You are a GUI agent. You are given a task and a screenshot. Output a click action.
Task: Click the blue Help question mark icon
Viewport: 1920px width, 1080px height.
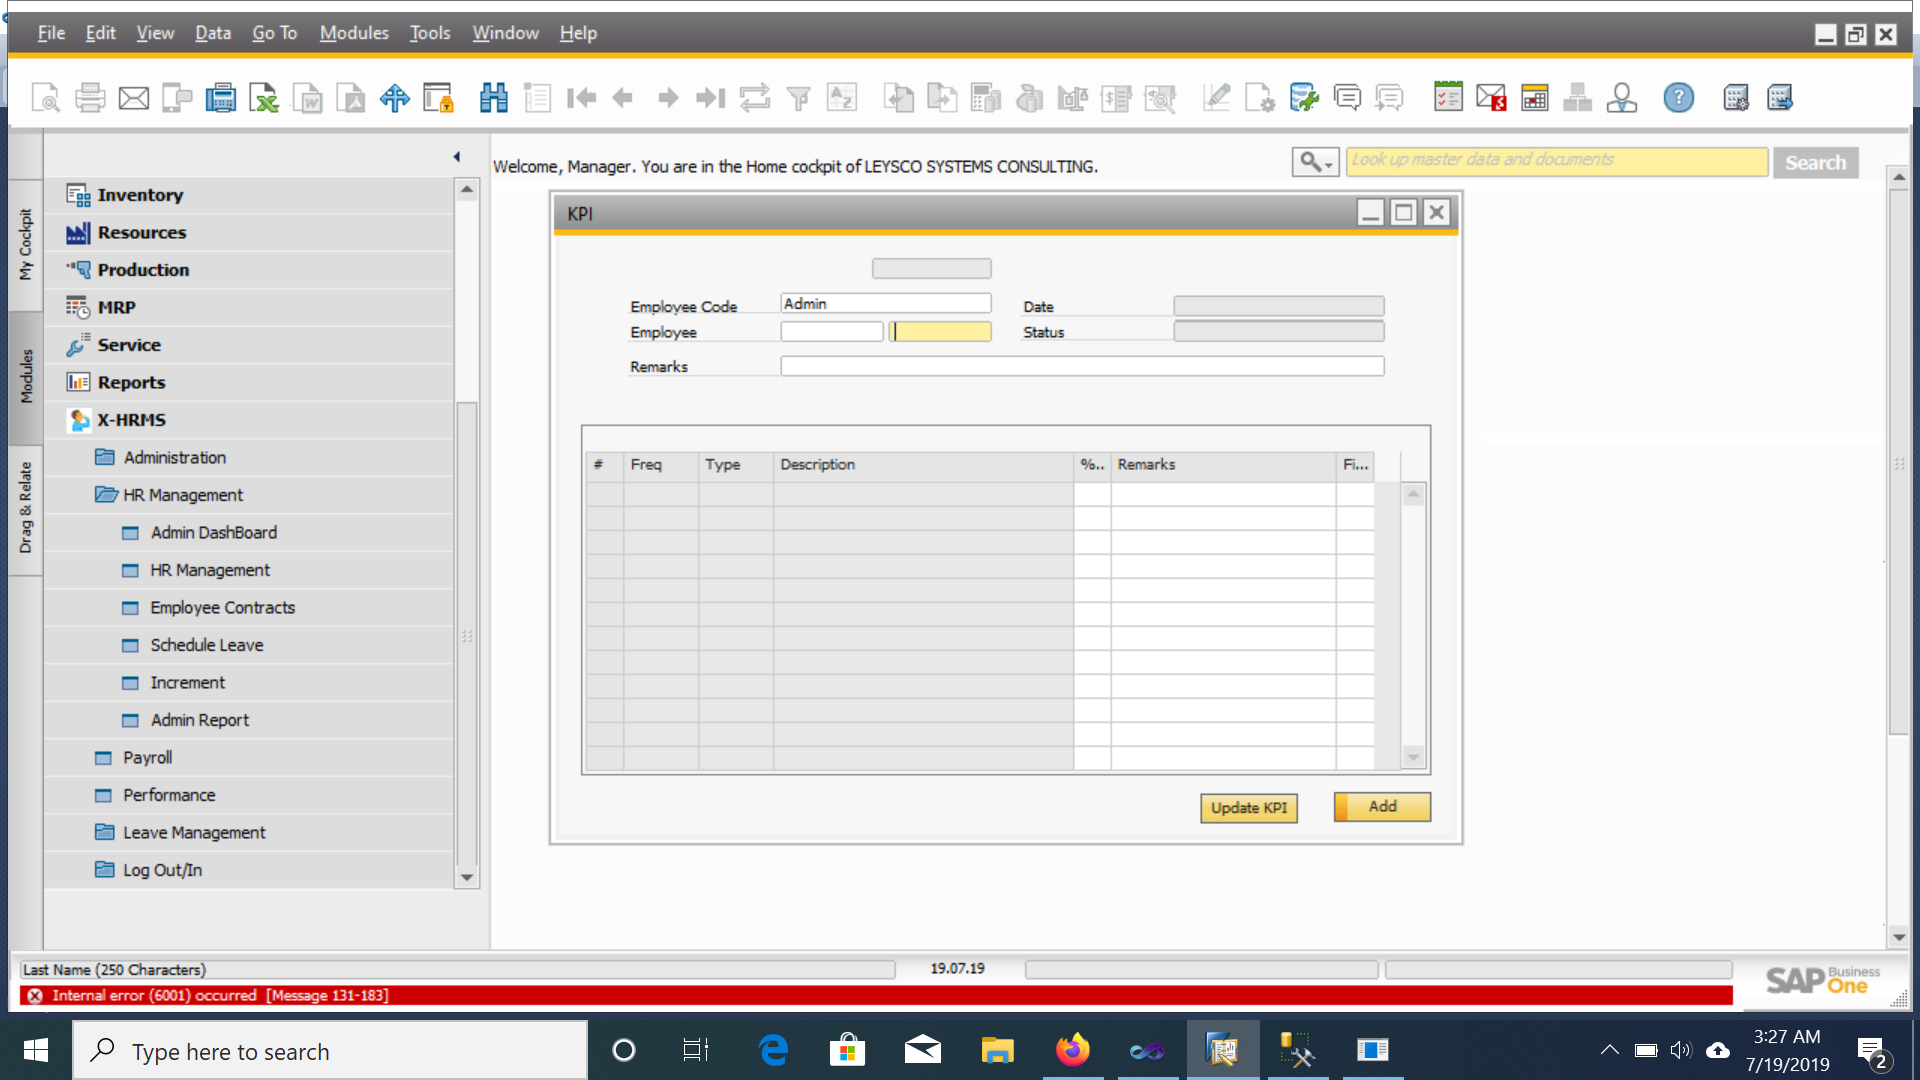click(1678, 98)
